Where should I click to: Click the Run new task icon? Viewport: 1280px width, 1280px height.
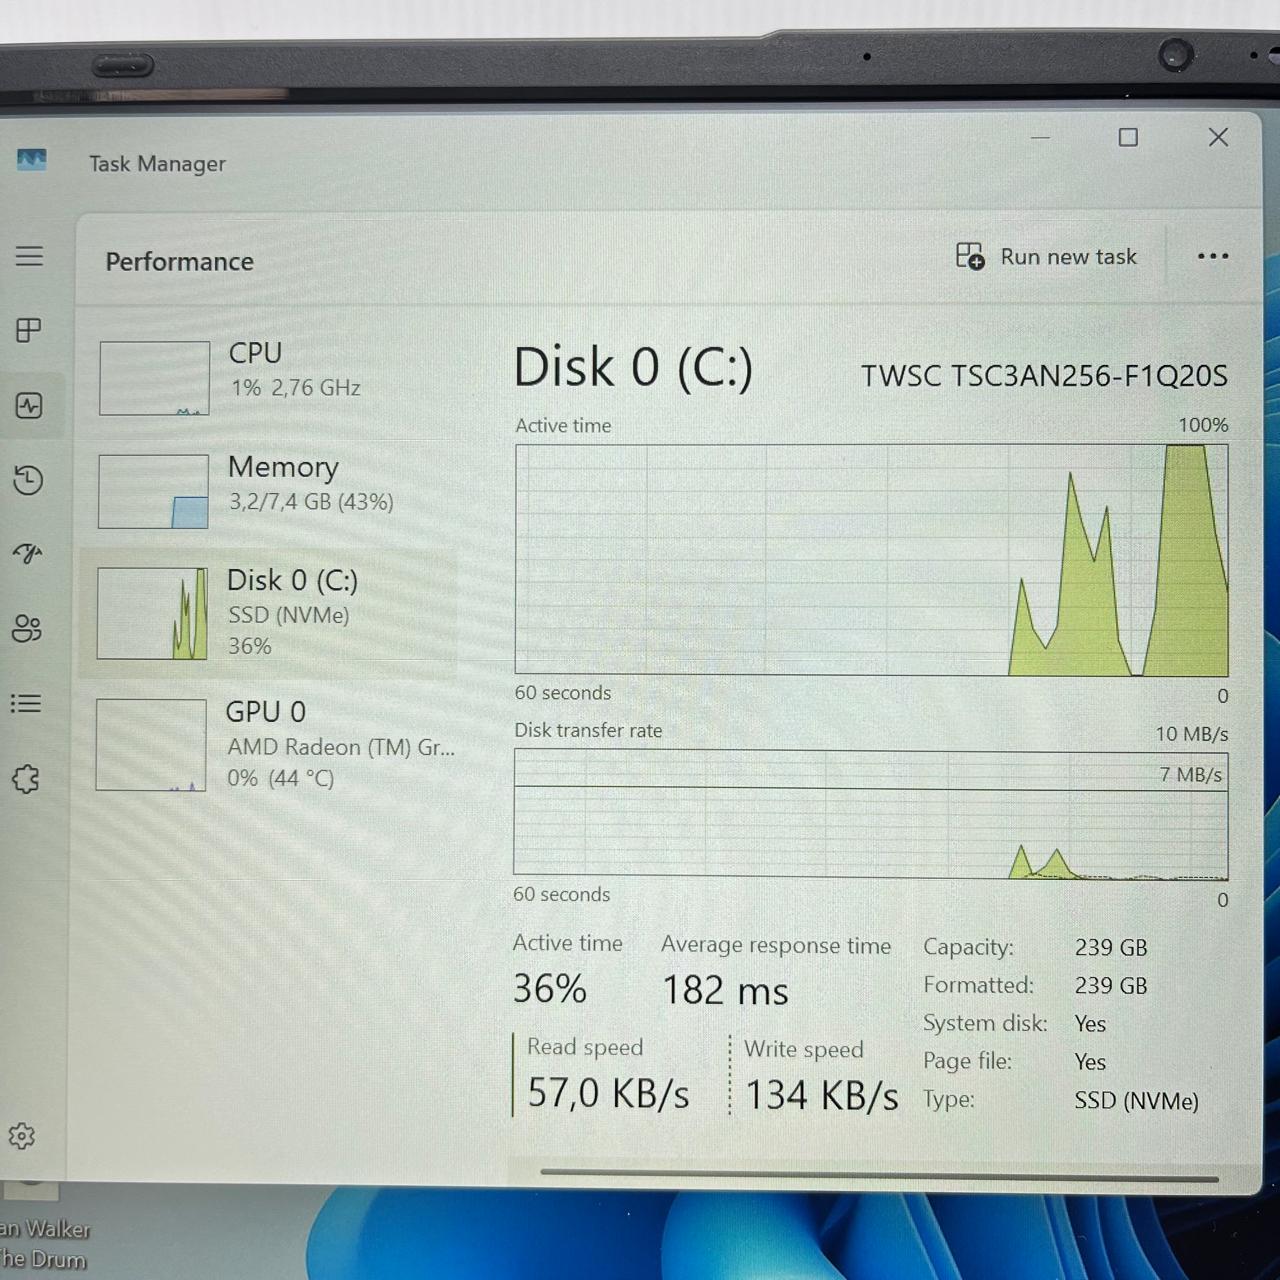[x=970, y=256]
